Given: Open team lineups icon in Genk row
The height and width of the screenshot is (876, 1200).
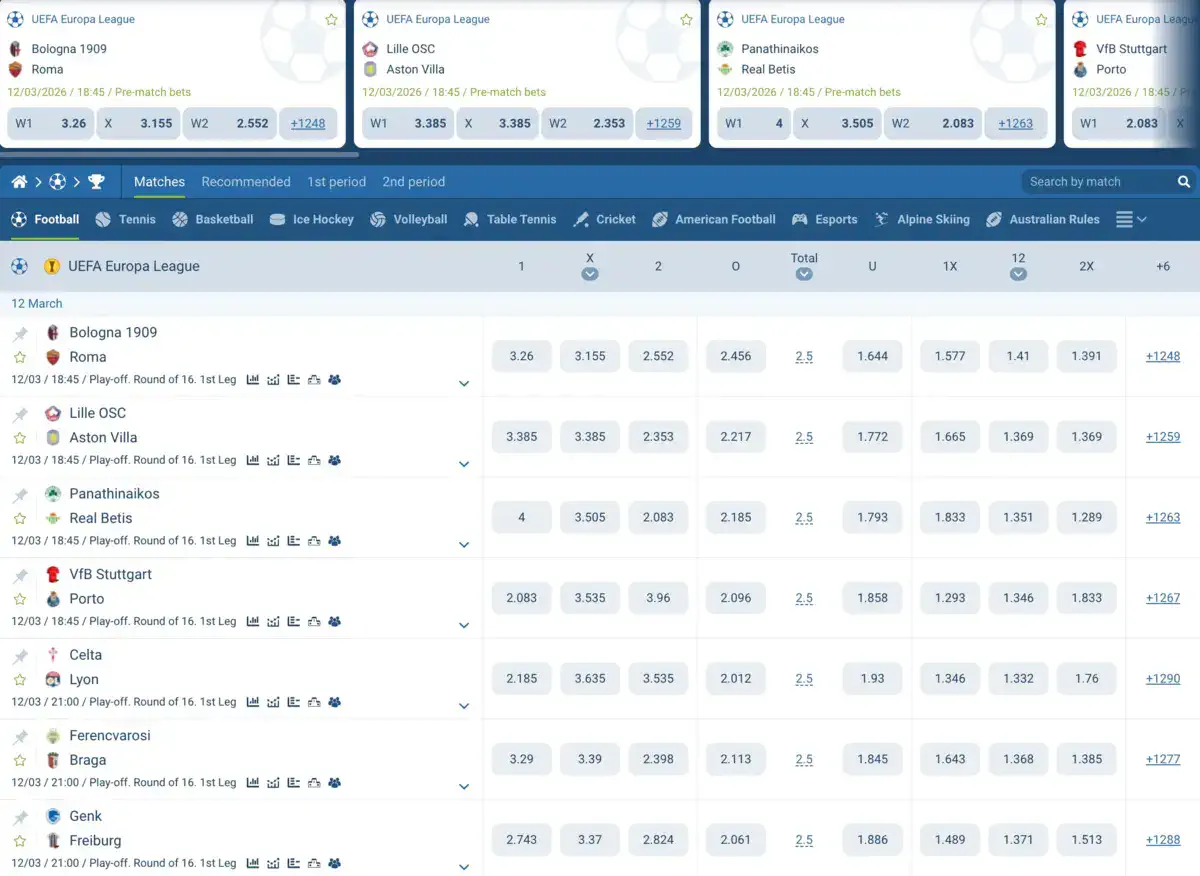Looking at the screenshot, I should [x=334, y=864].
